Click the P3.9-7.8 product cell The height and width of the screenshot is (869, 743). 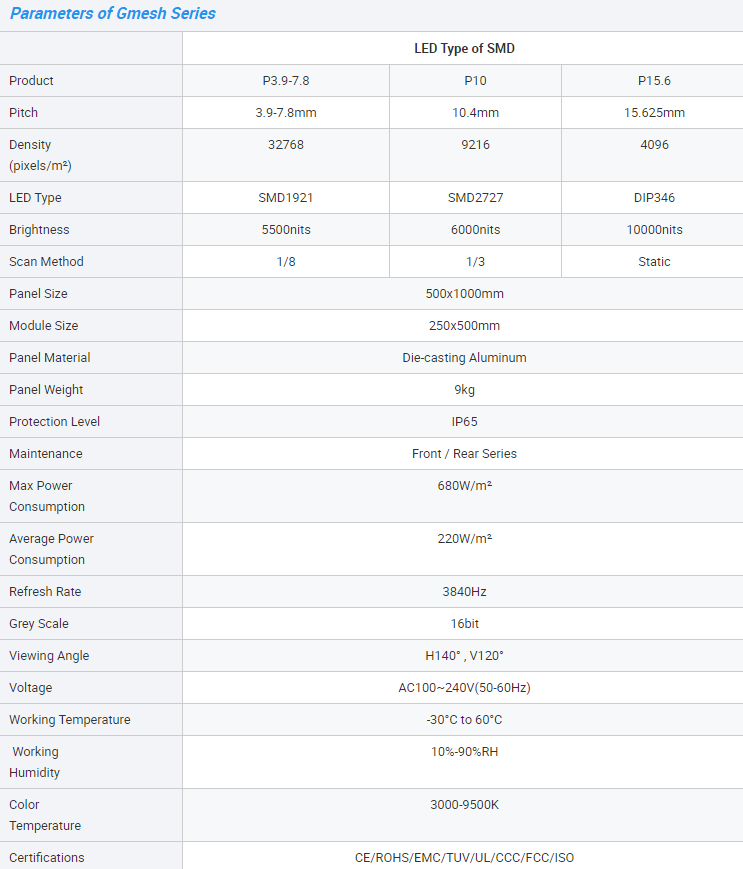pyautogui.click(x=286, y=81)
